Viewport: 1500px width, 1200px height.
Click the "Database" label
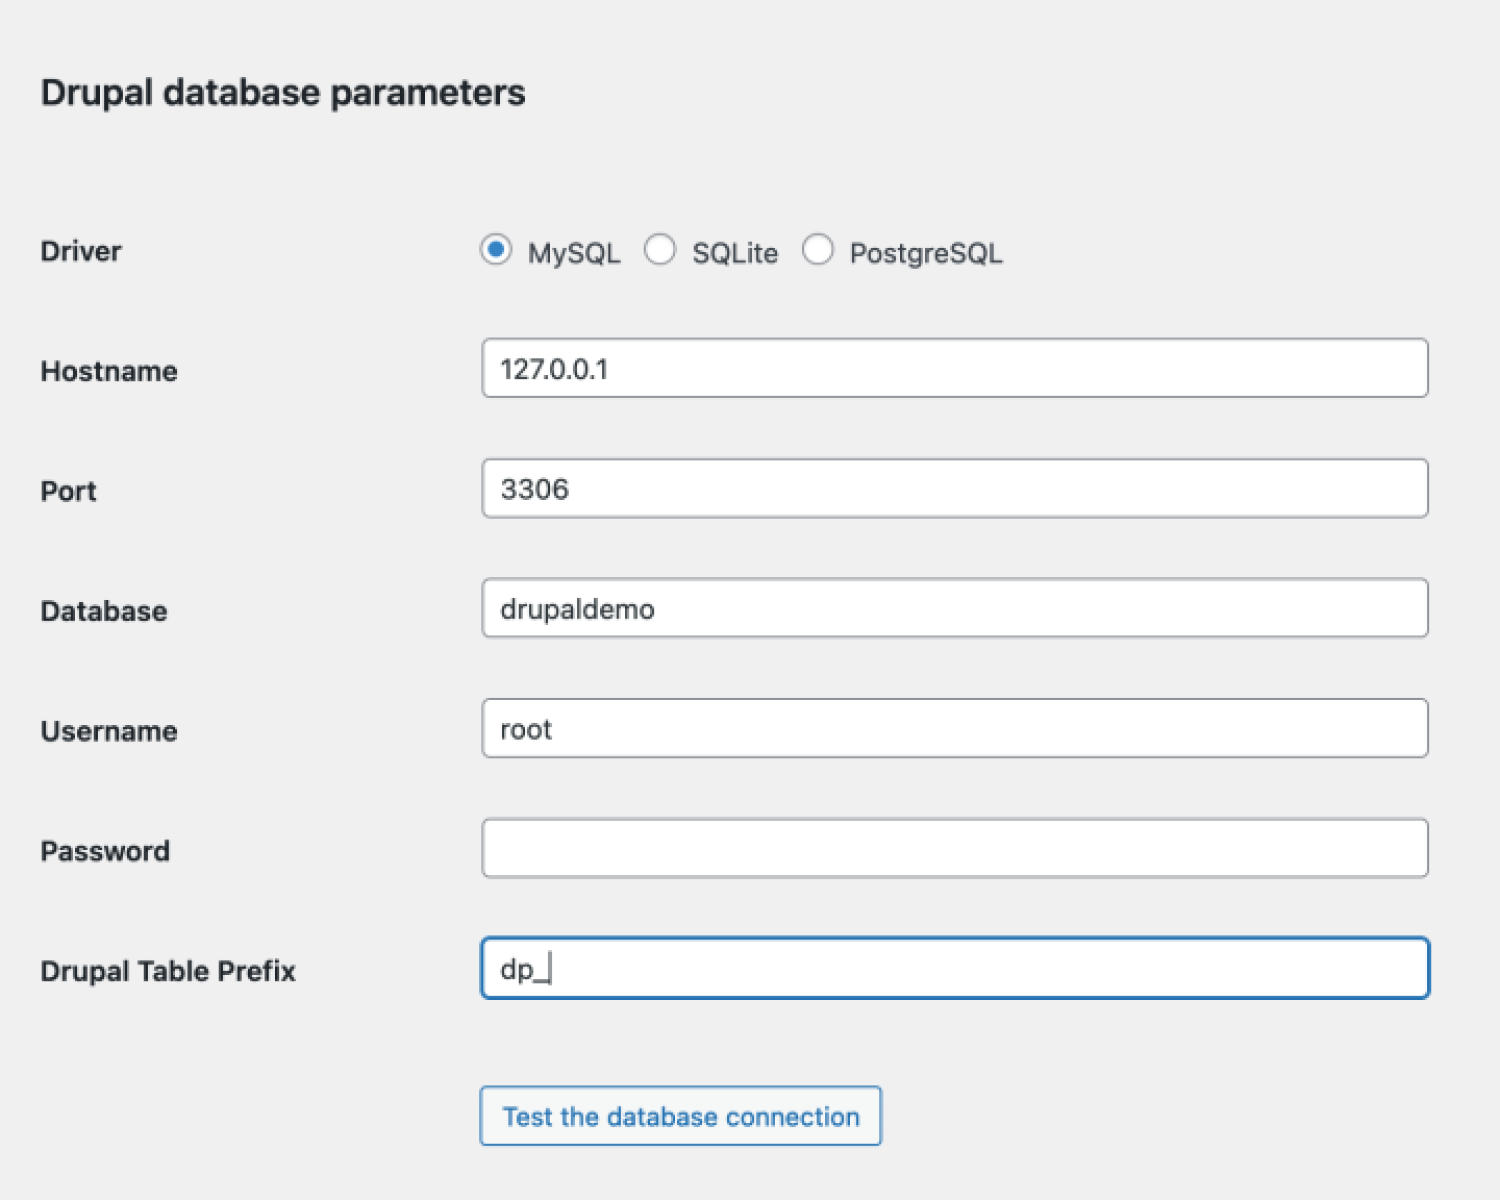point(104,611)
